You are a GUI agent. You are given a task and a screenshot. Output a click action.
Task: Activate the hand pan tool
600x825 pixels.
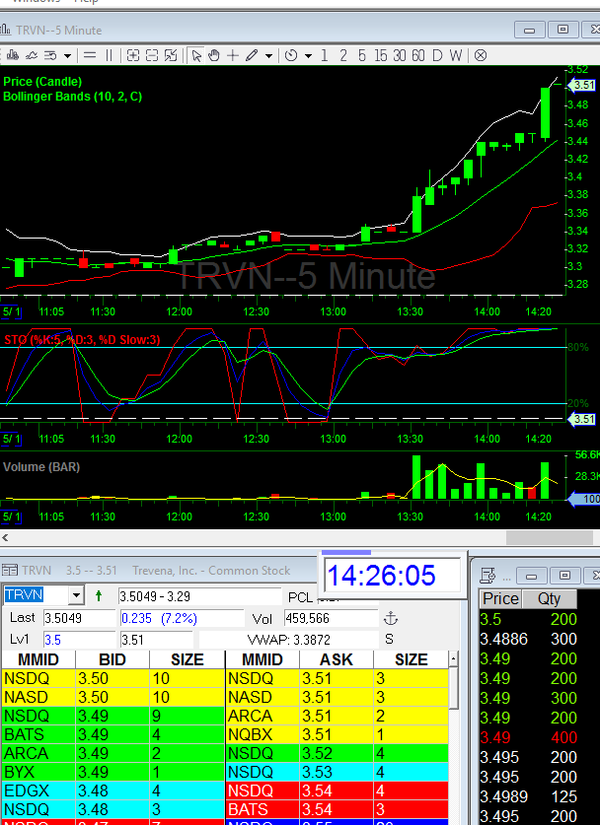pyautogui.click(x=215, y=55)
